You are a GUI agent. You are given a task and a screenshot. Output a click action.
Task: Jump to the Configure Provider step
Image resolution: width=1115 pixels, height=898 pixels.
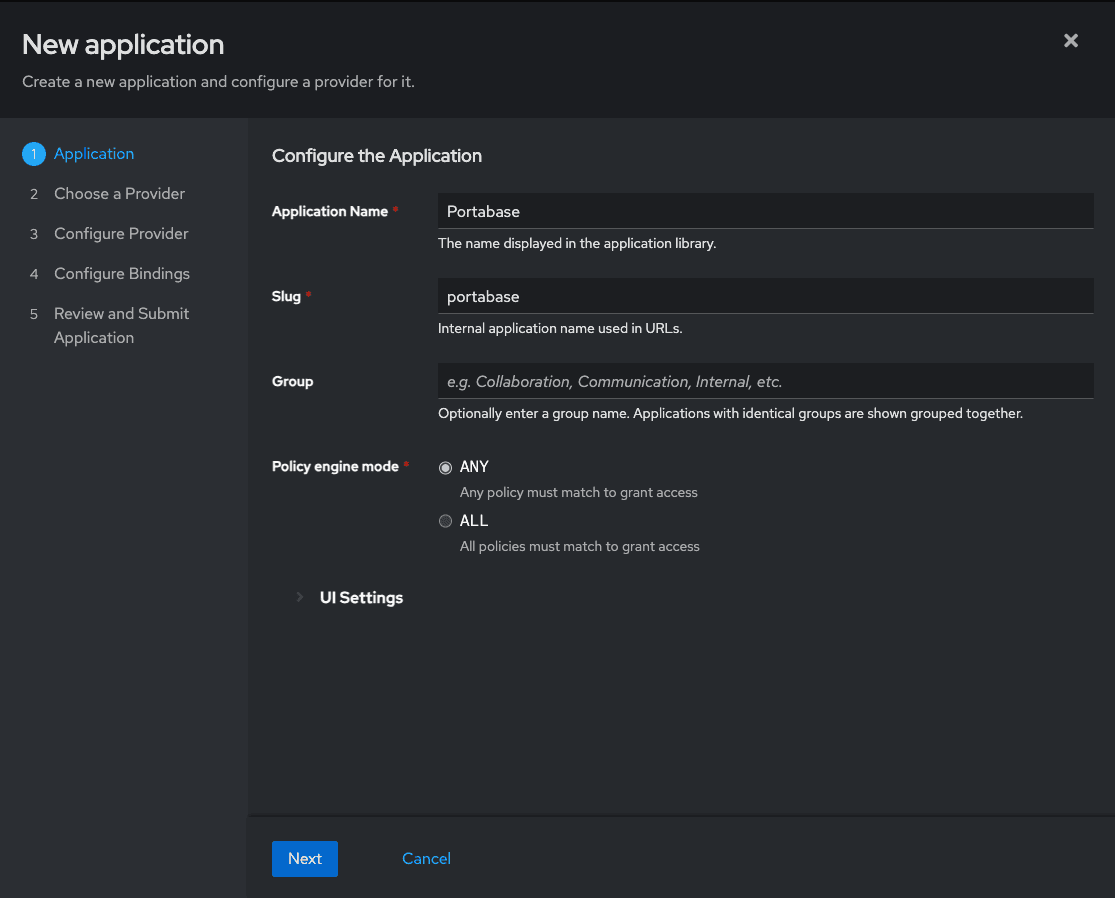[121, 233]
